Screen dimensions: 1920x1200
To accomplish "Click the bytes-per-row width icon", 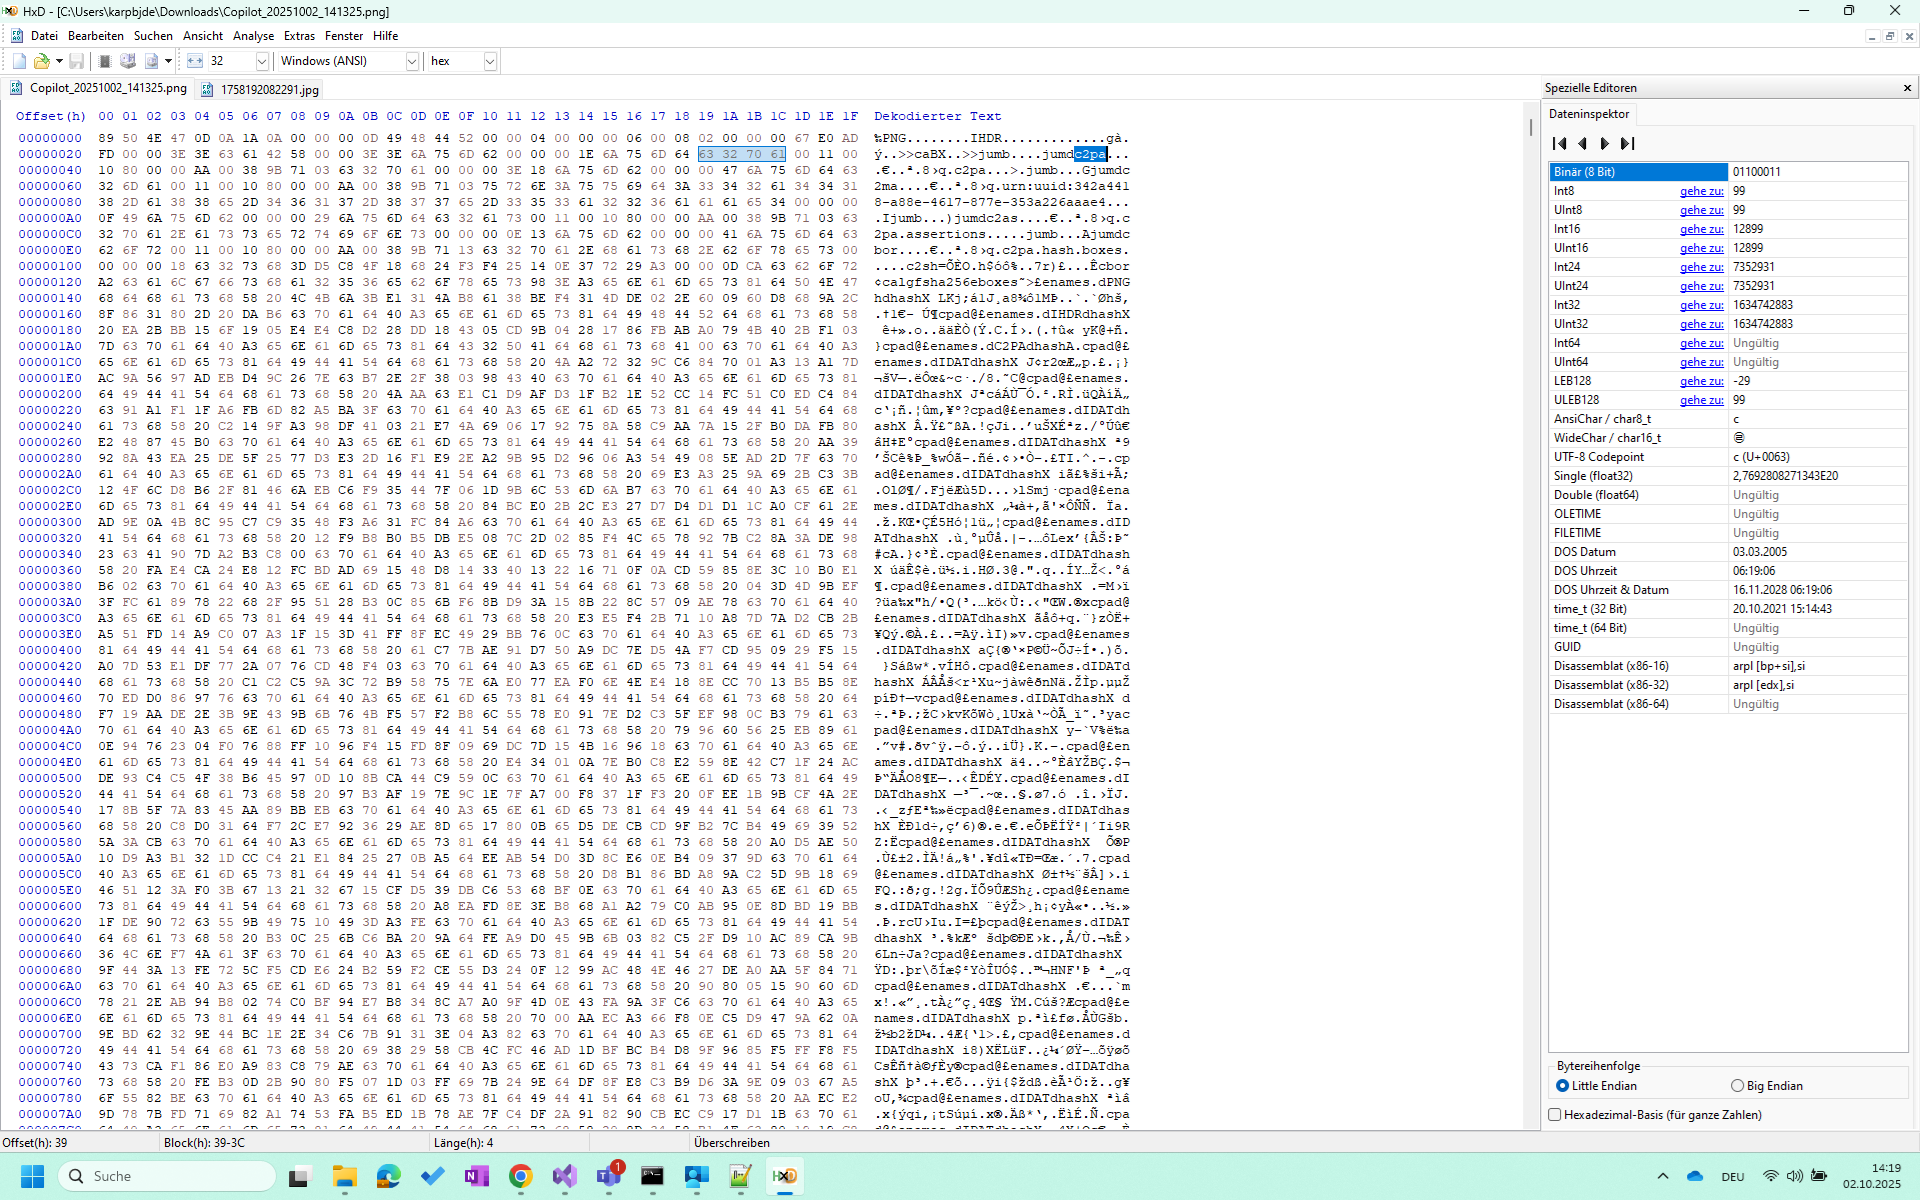I will 195,61.
